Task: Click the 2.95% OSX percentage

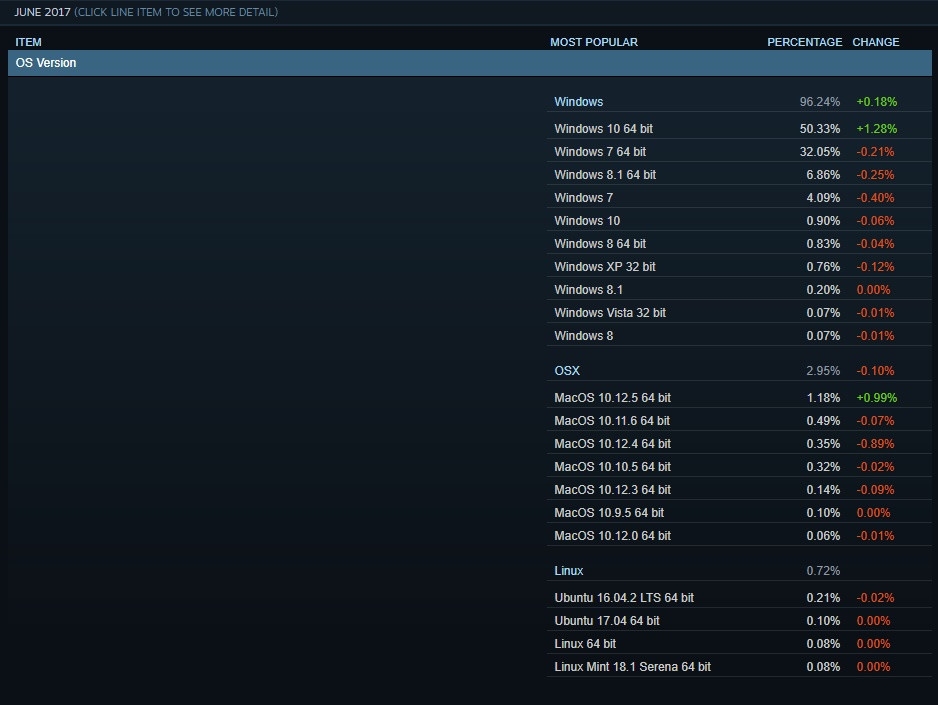Action: click(x=823, y=371)
